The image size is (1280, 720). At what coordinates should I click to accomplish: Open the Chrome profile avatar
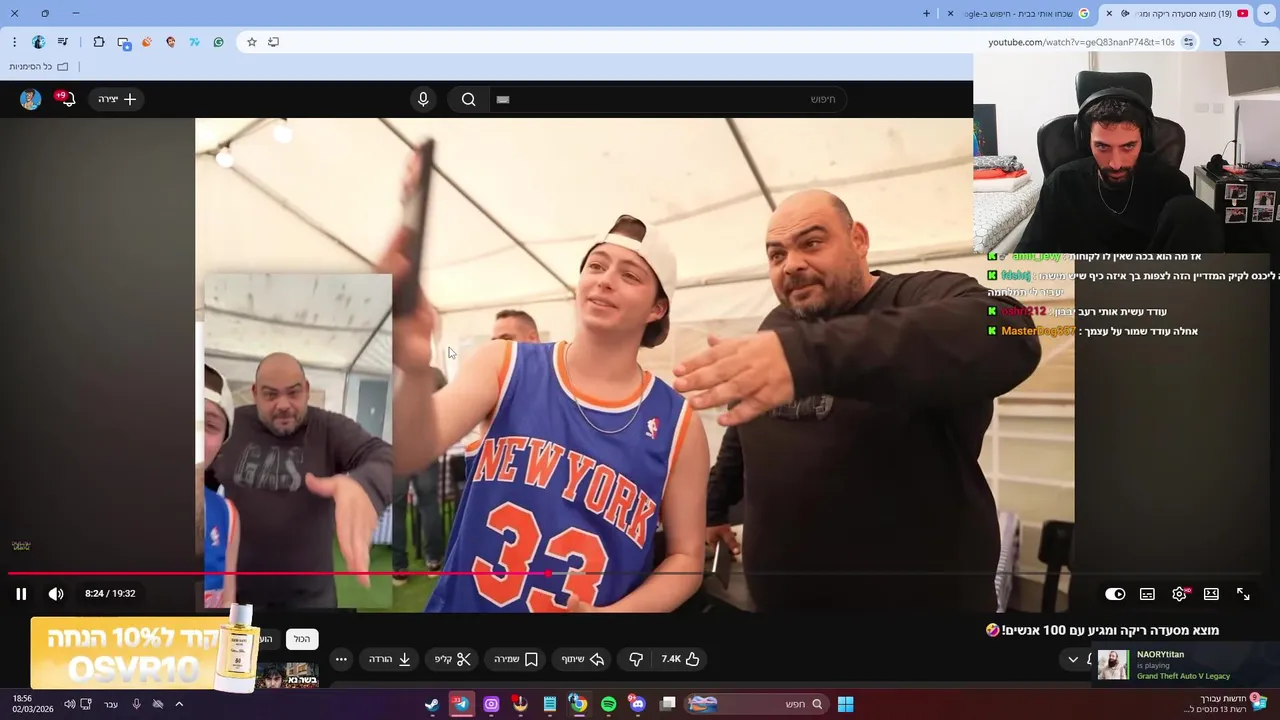point(39,42)
